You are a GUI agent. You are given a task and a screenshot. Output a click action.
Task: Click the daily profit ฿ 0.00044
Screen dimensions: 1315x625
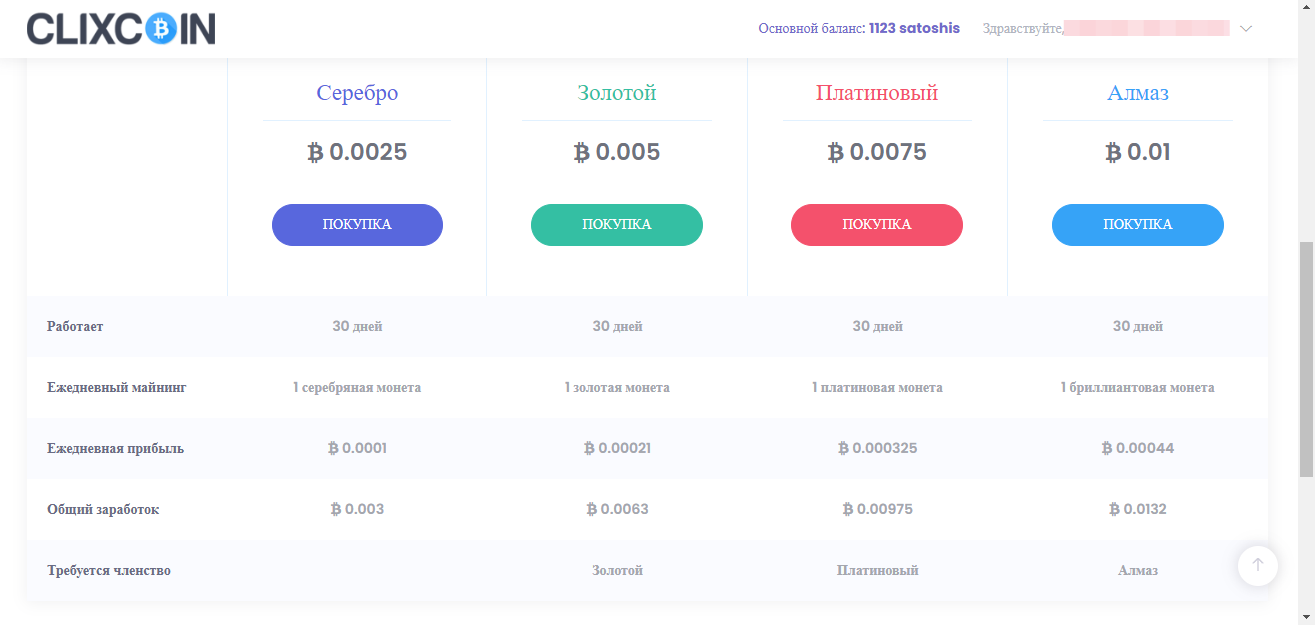1138,449
